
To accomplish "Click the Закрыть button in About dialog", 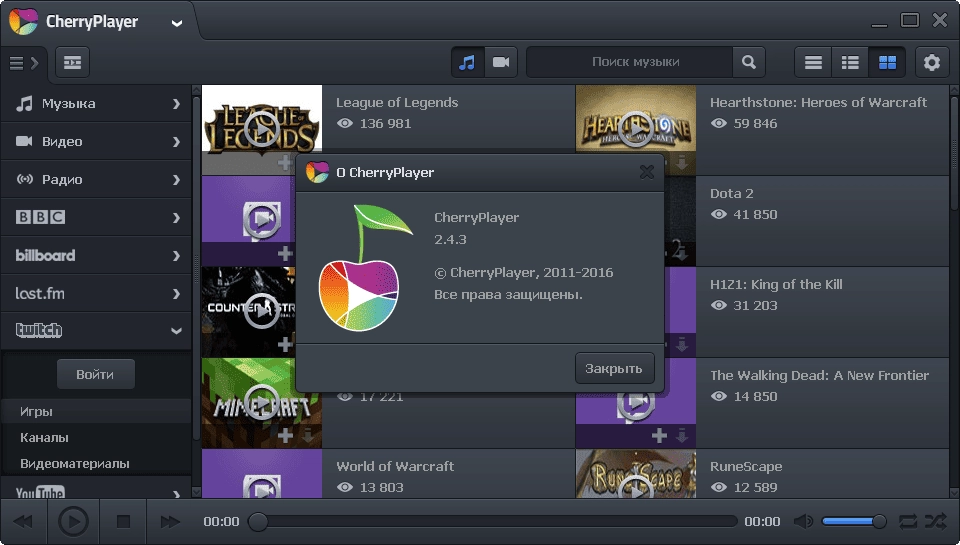I will tap(614, 368).
